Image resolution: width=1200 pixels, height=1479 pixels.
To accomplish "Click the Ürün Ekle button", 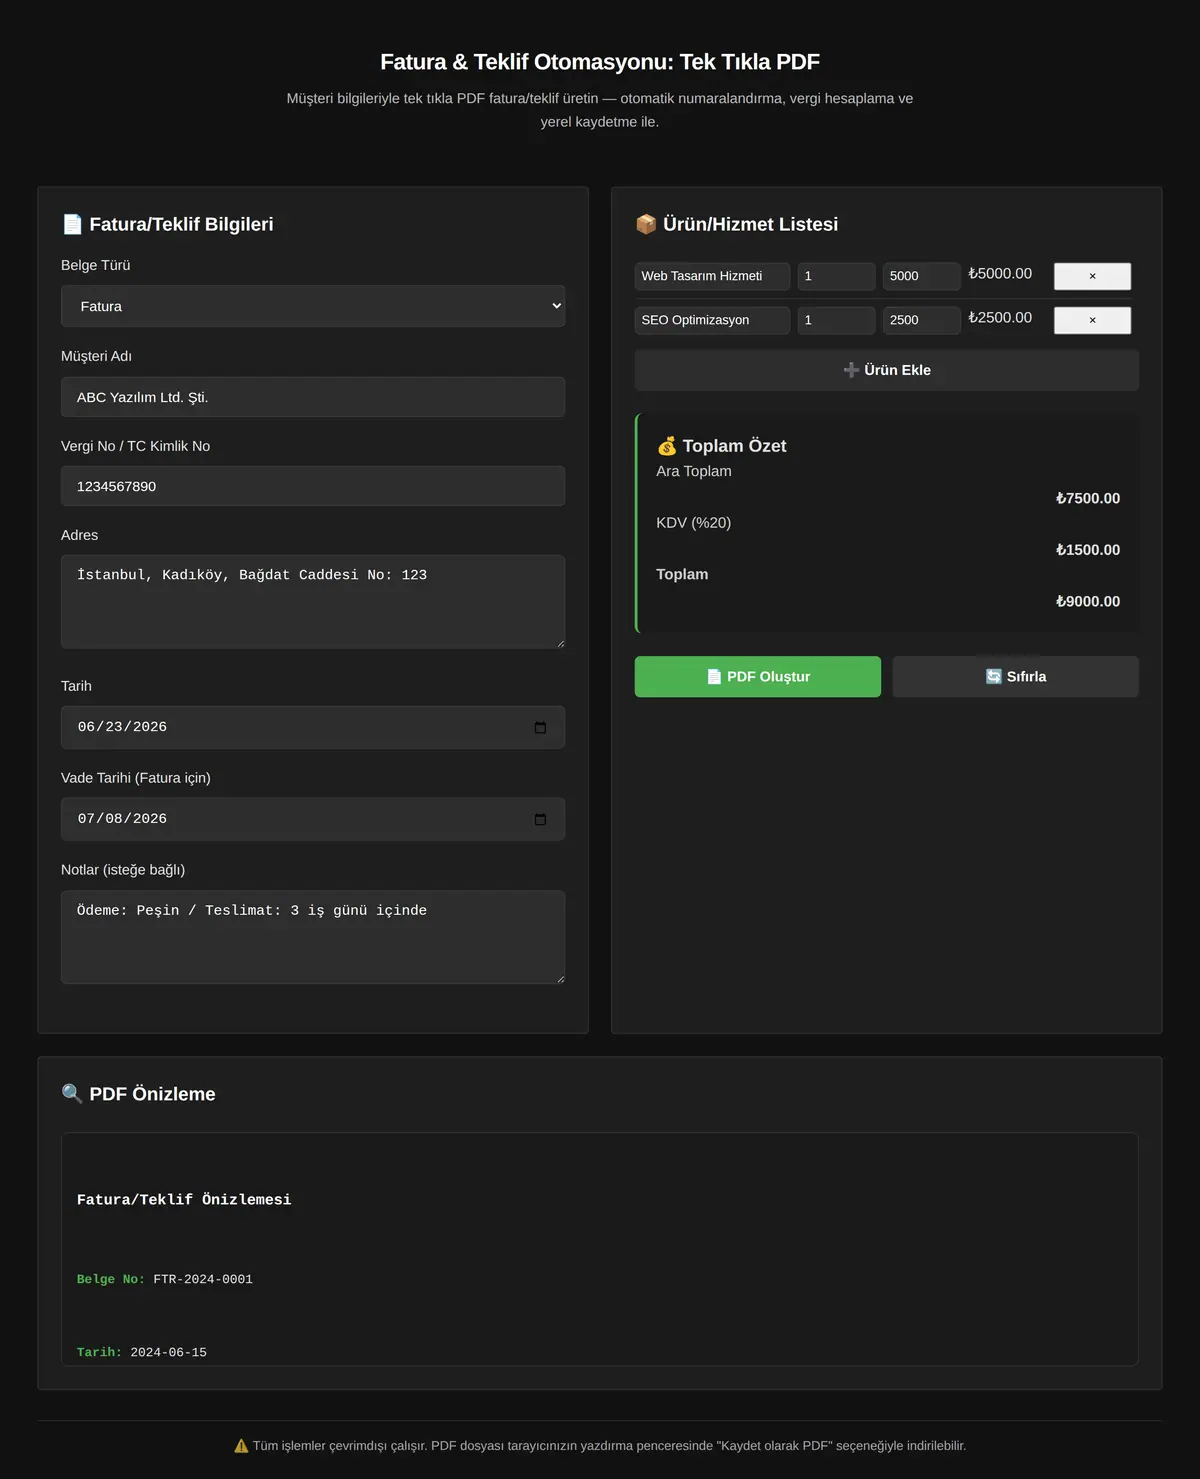I will pos(886,370).
